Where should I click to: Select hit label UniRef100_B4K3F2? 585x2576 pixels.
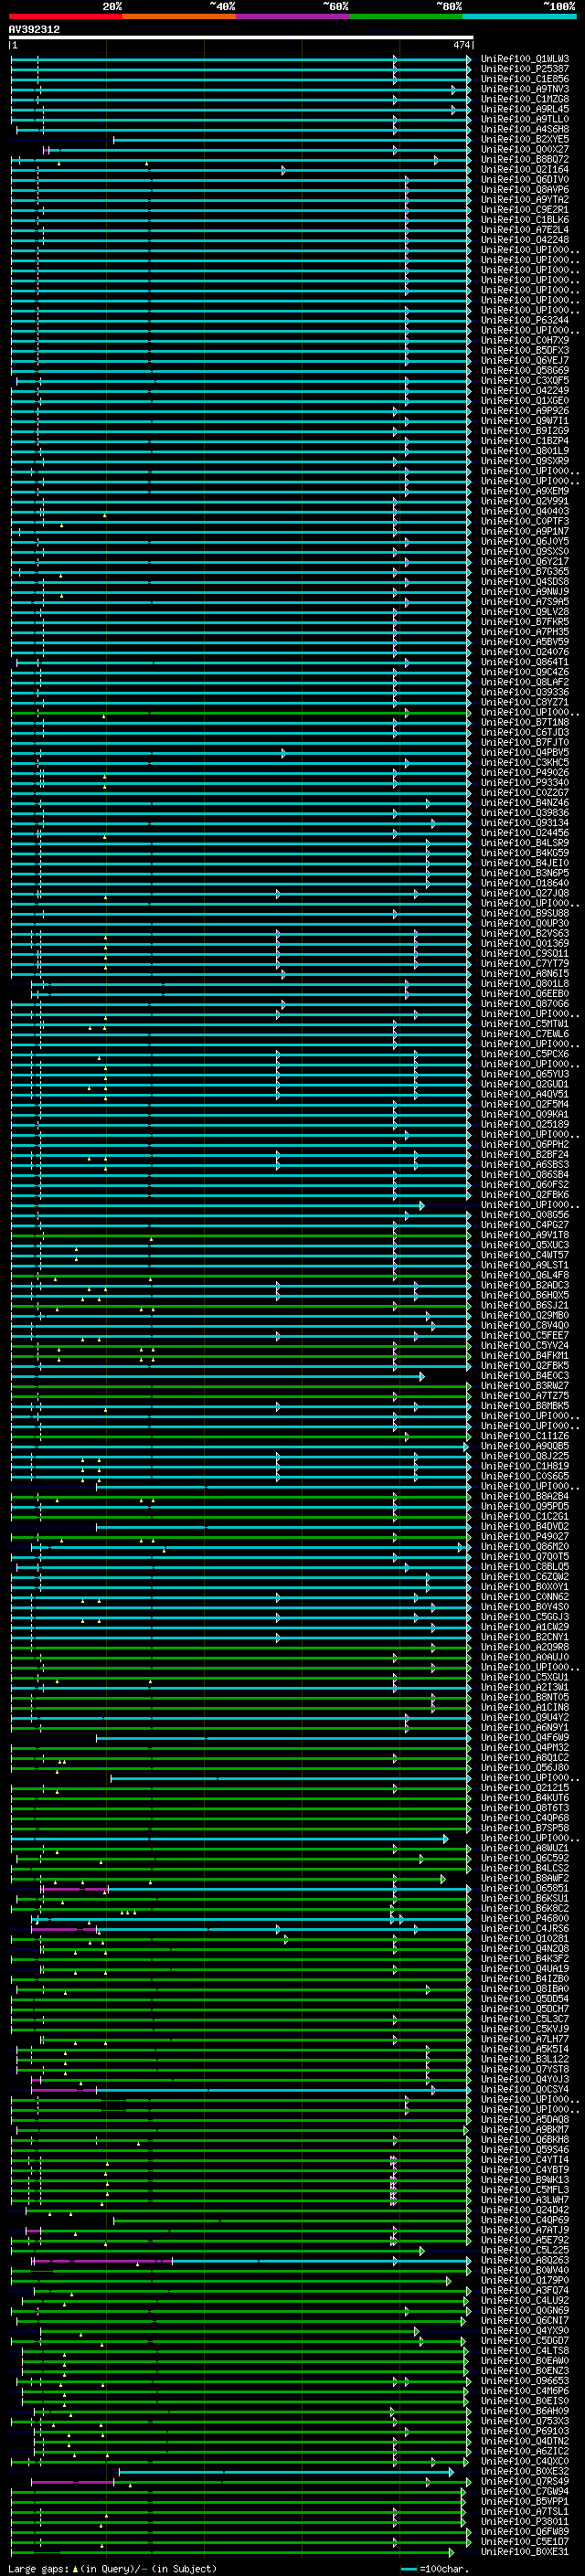[525, 1958]
